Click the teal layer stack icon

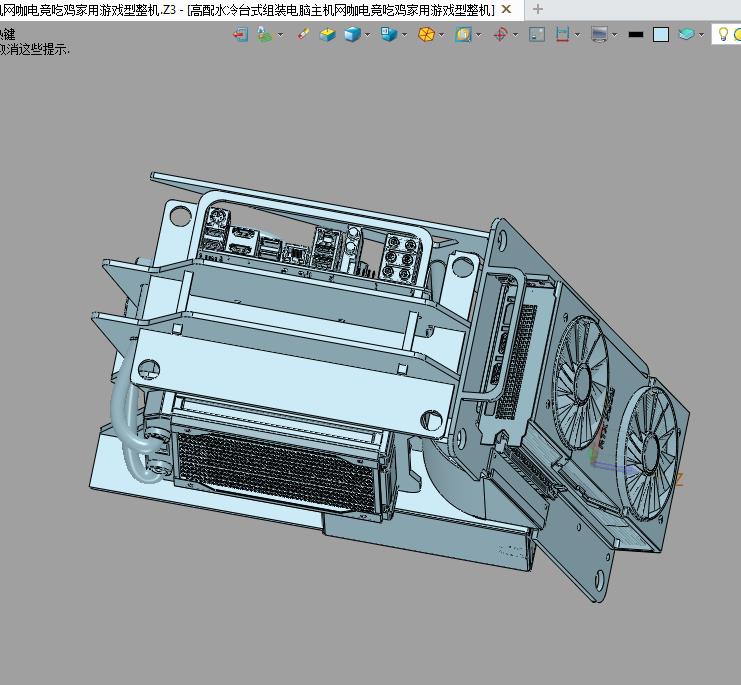point(686,34)
